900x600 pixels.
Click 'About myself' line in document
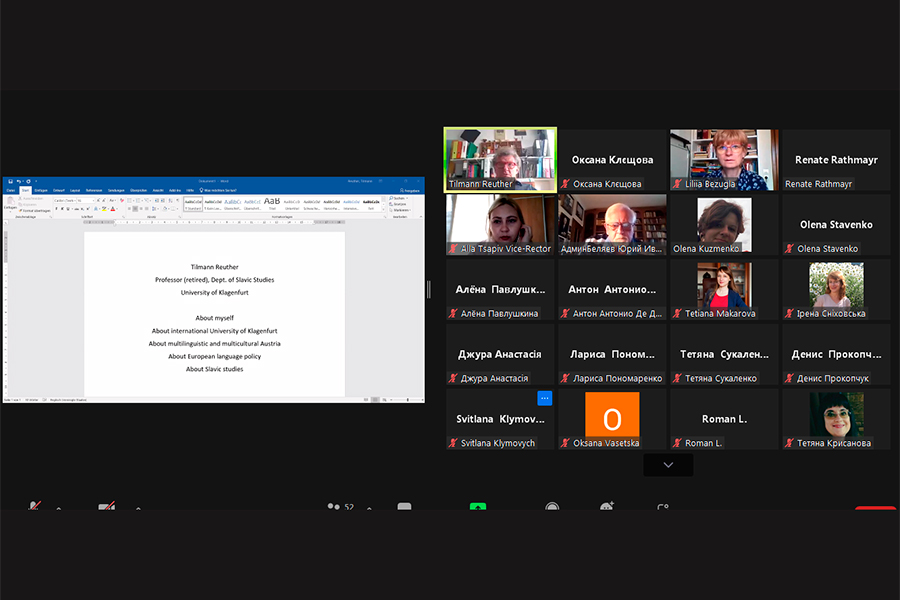[x=215, y=318]
